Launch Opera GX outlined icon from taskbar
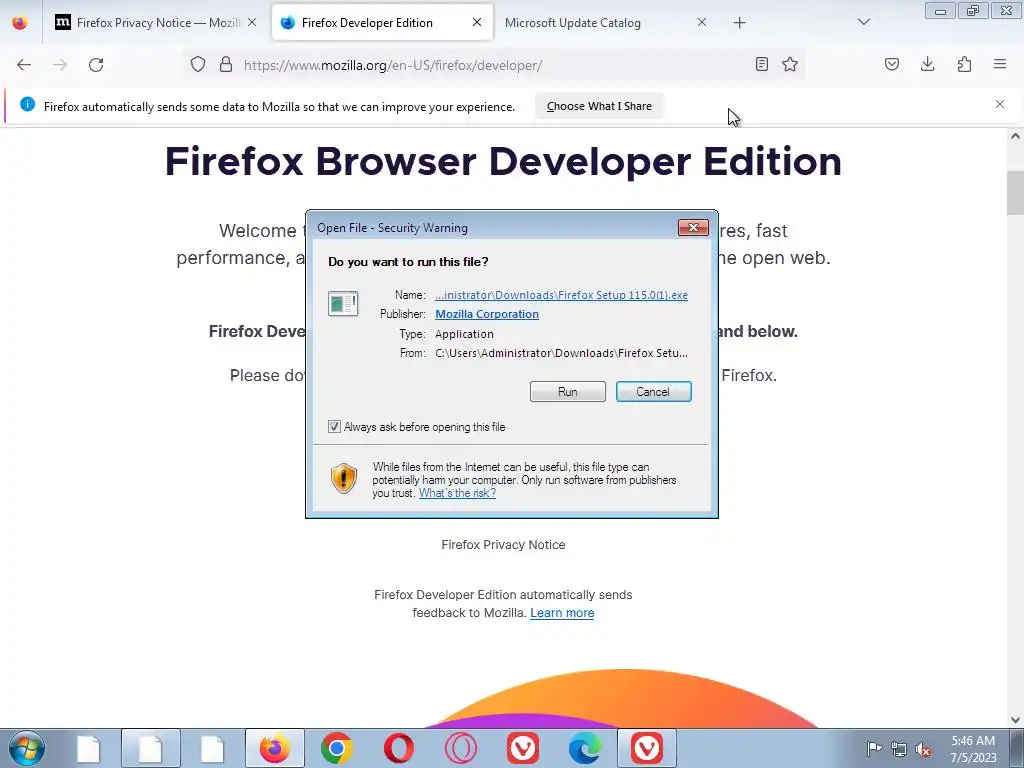1024x768 pixels. pos(461,748)
